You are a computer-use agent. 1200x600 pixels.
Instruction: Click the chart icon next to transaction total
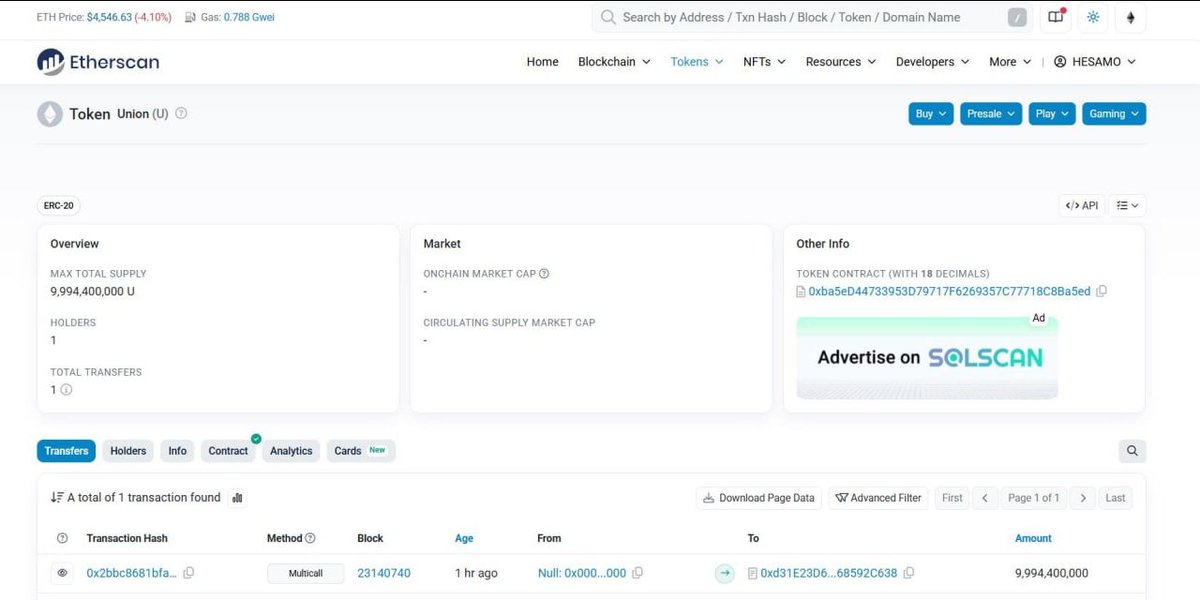(x=237, y=497)
